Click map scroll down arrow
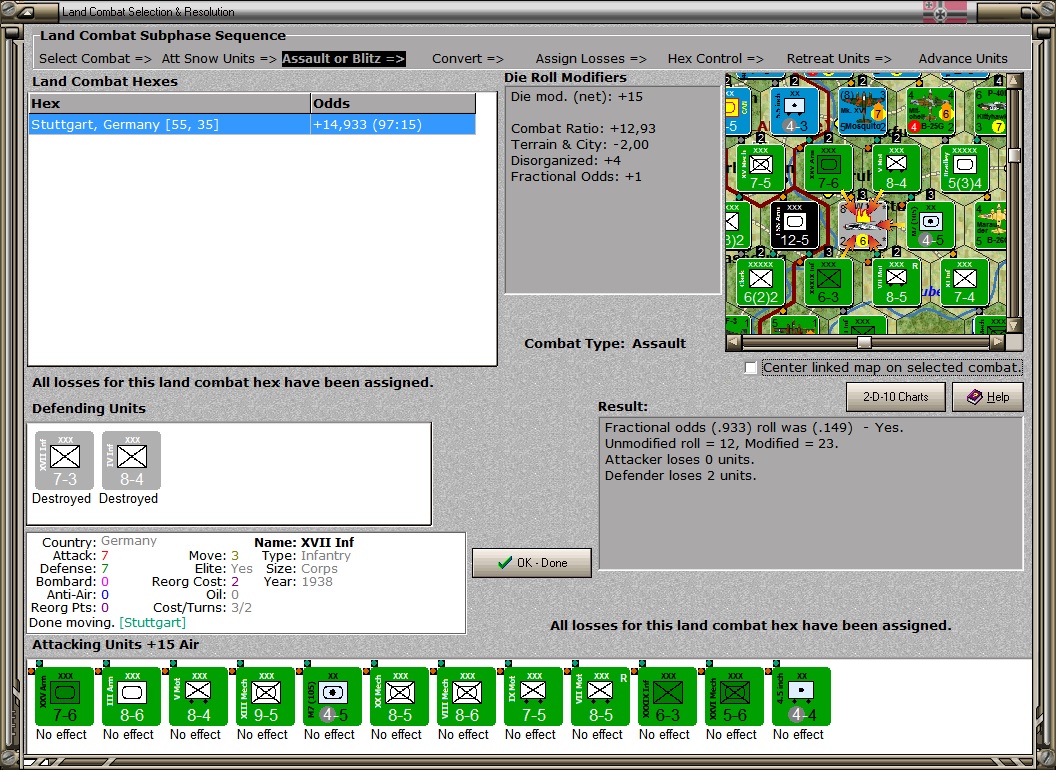Screen dimensions: 1056x770 tap(1014, 326)
